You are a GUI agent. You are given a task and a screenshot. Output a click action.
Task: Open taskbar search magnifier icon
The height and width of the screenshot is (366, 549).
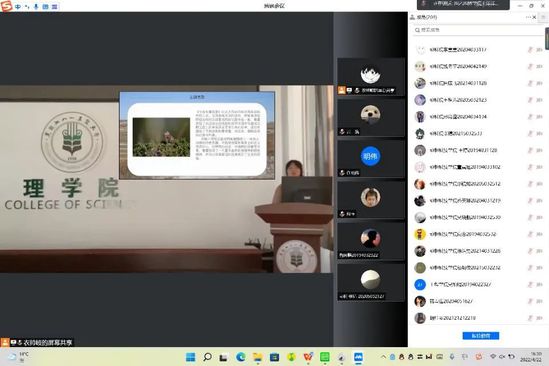coord(207,357)
